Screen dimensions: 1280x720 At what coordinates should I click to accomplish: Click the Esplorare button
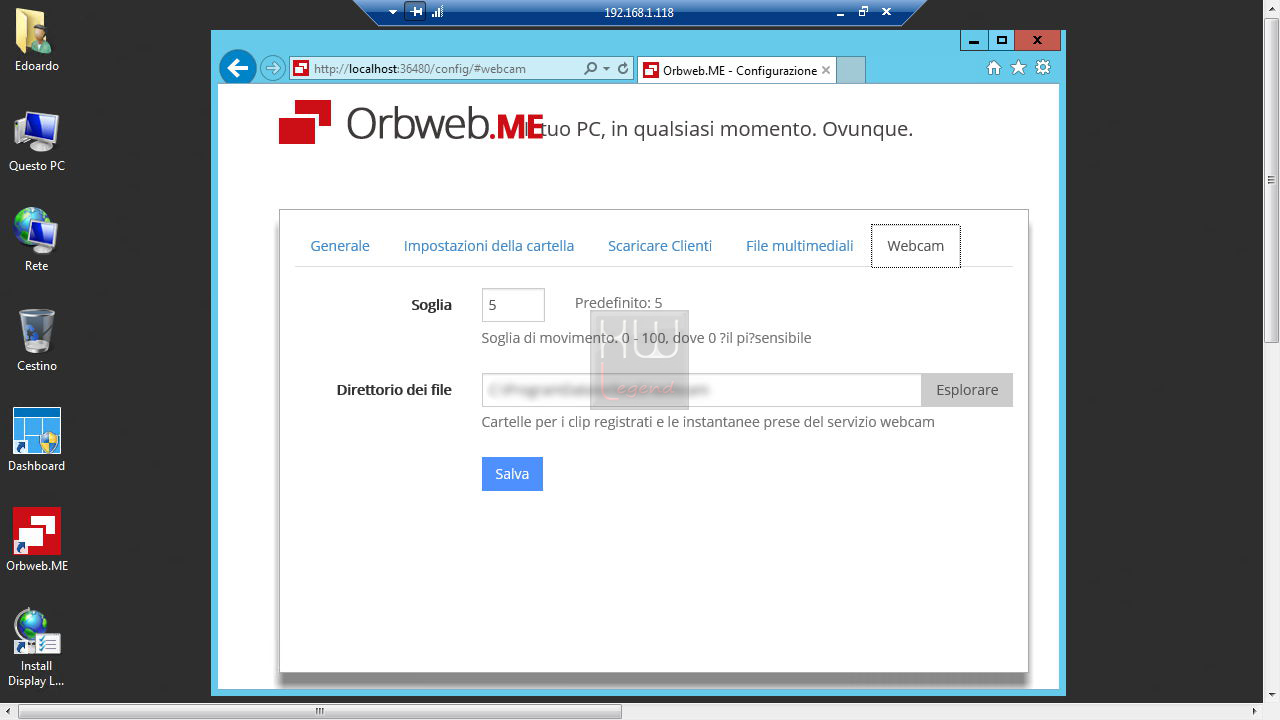coord(967,390)
